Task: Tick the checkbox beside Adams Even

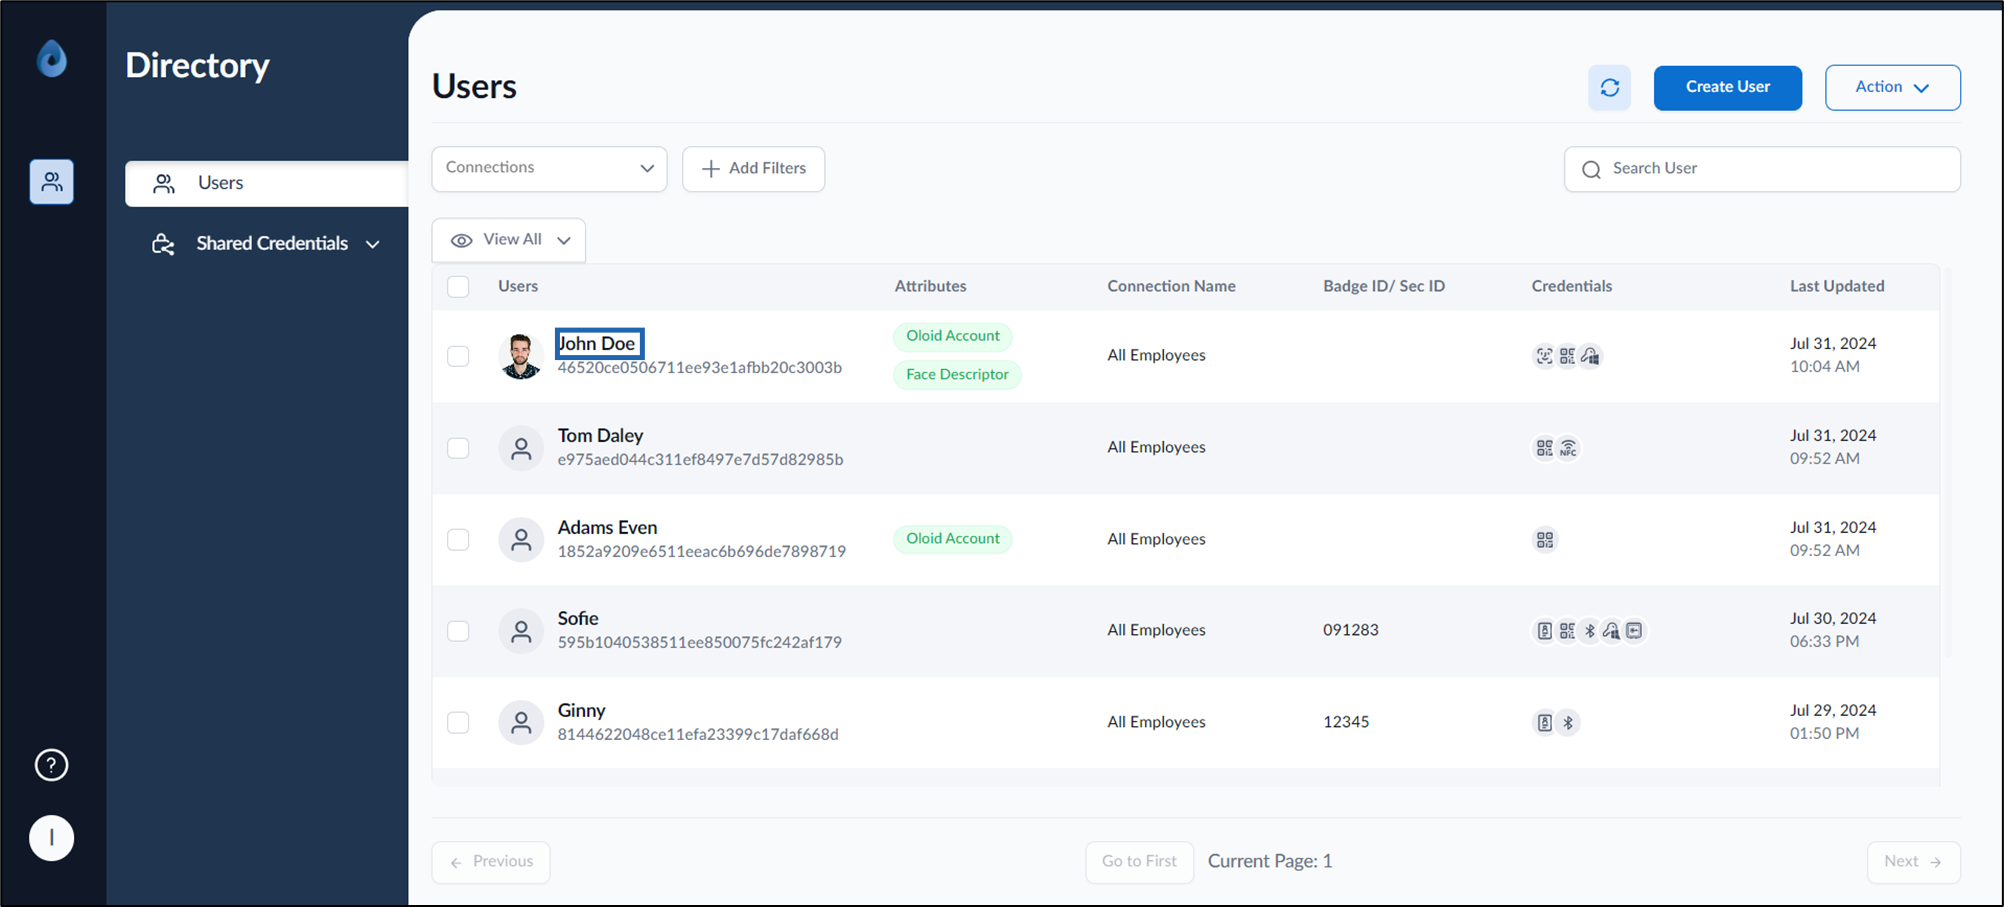Action: click(x=458, y=540)
